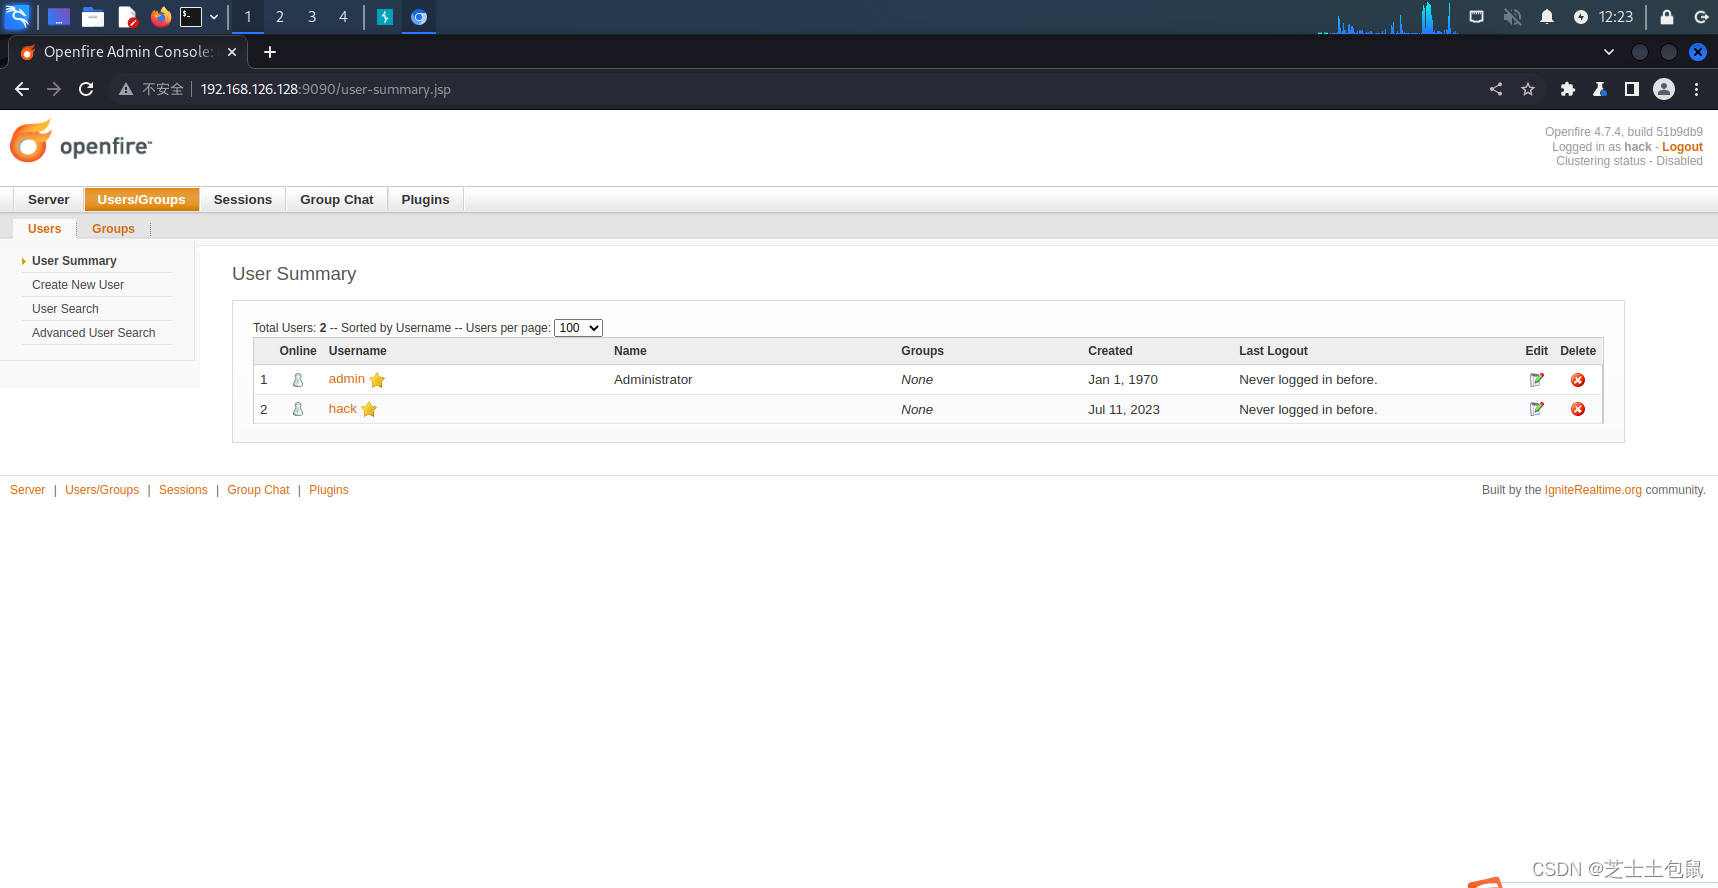Open the admin username link
The image size is (1718, 888).
pos(346,379)
